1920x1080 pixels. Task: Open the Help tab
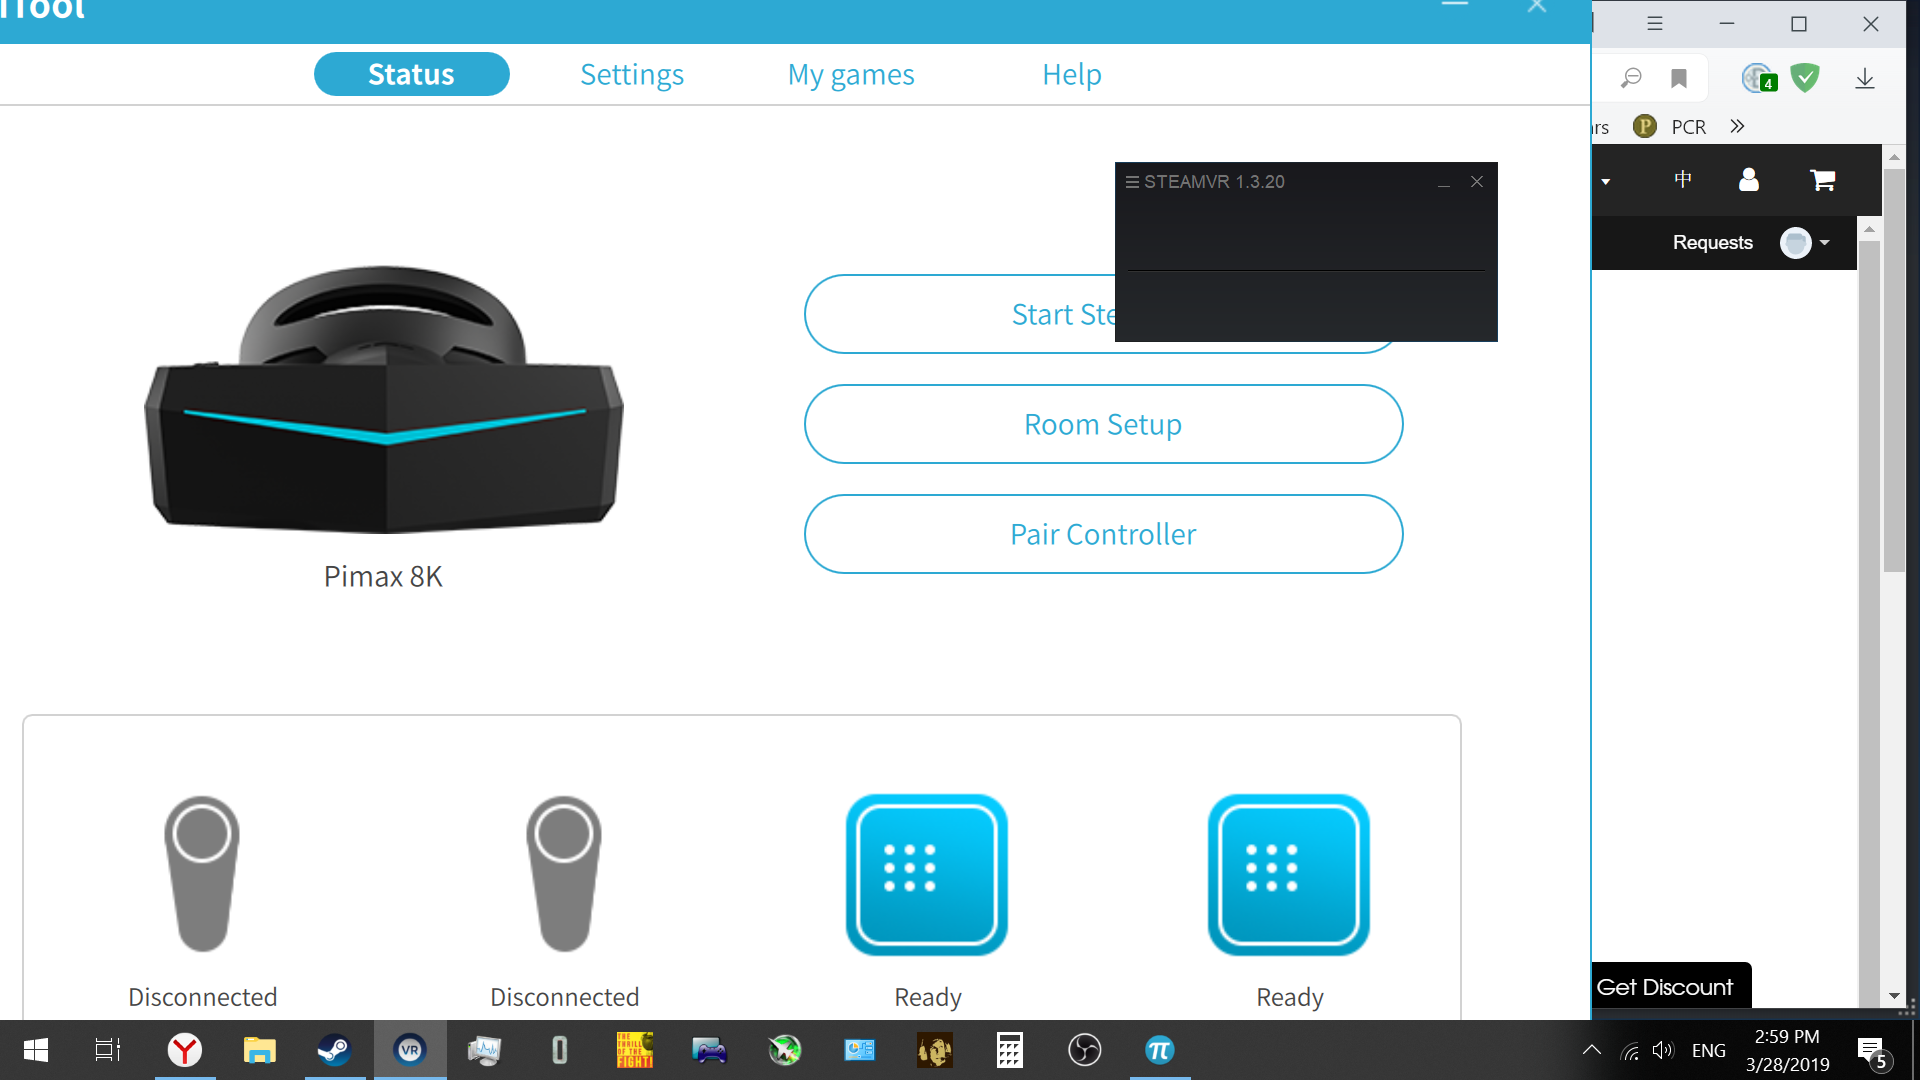click(x=1071, y=74)
